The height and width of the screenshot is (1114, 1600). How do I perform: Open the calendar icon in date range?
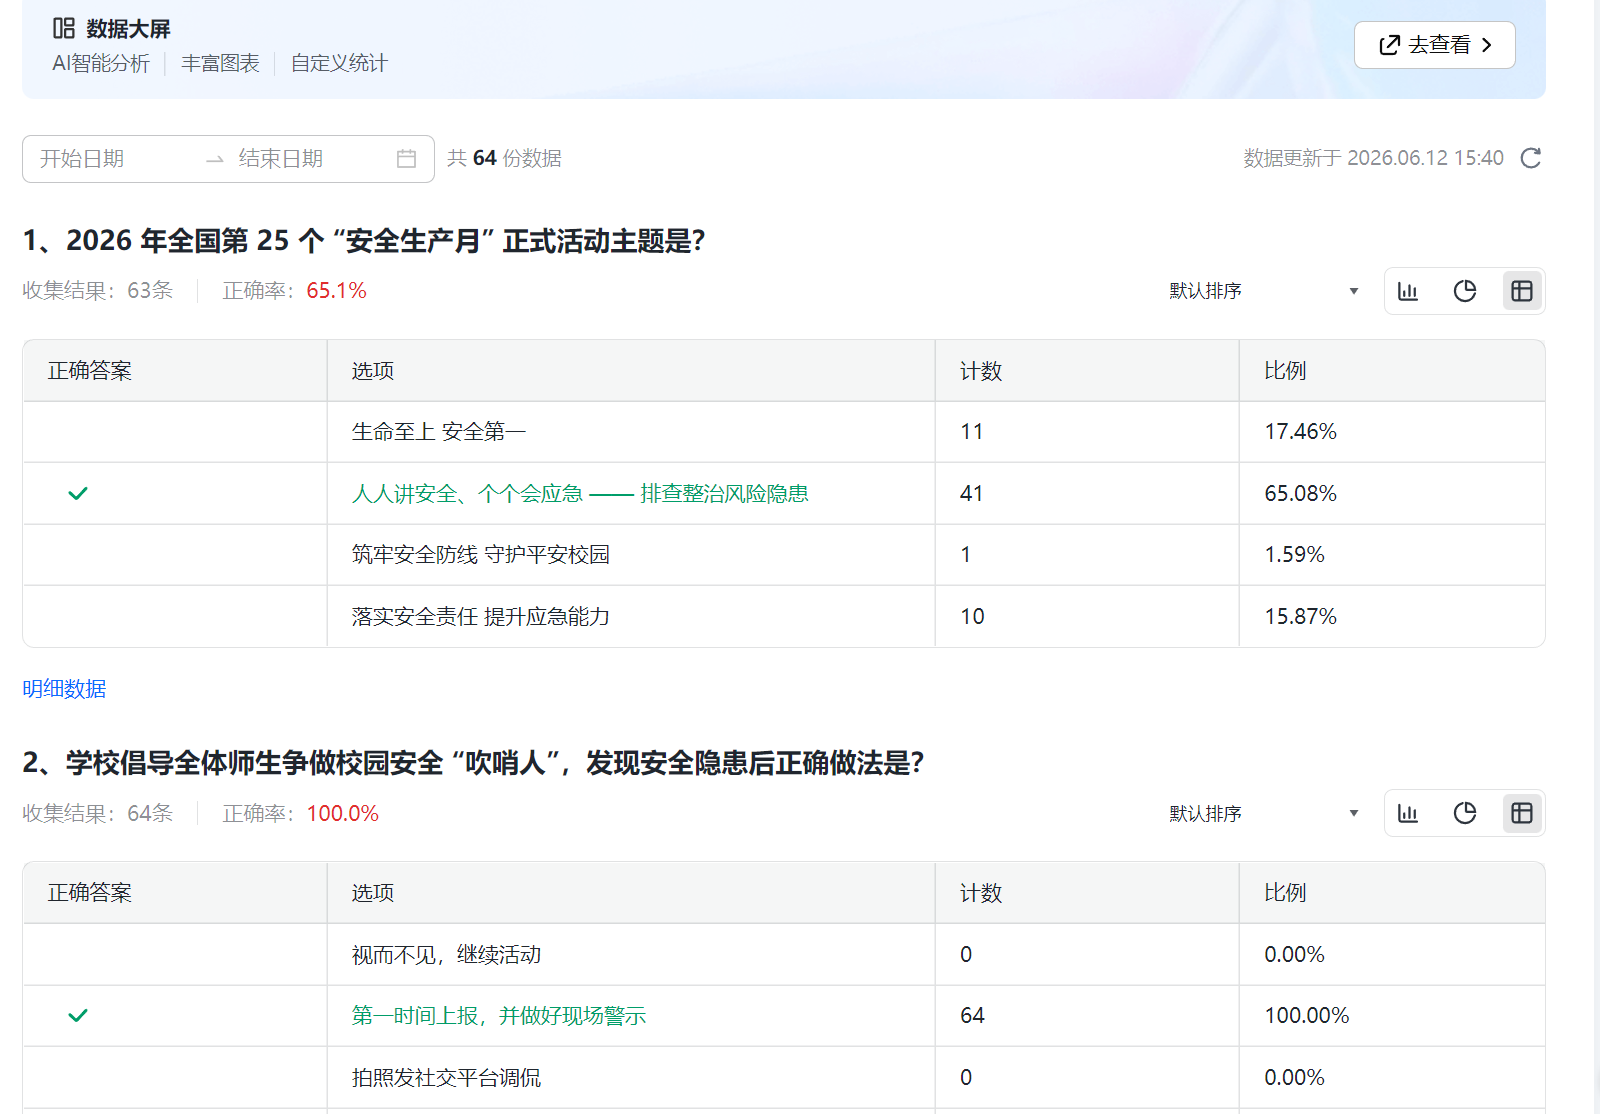pos(406,159)
